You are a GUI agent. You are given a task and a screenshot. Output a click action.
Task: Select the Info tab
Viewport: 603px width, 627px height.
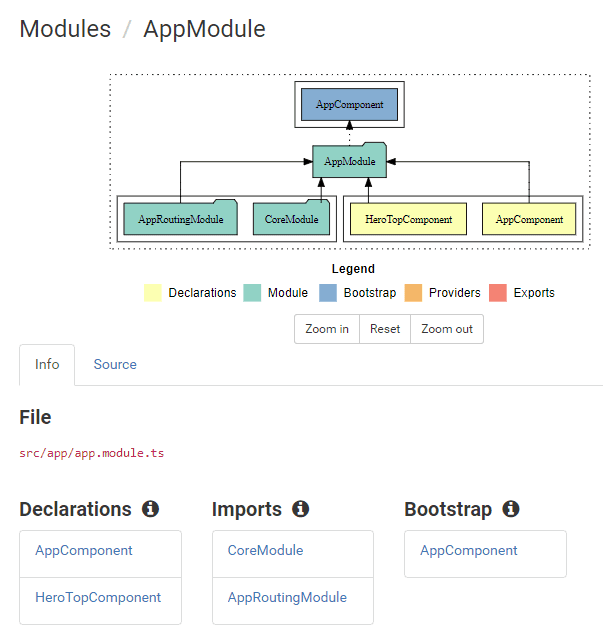click(47, 364)
